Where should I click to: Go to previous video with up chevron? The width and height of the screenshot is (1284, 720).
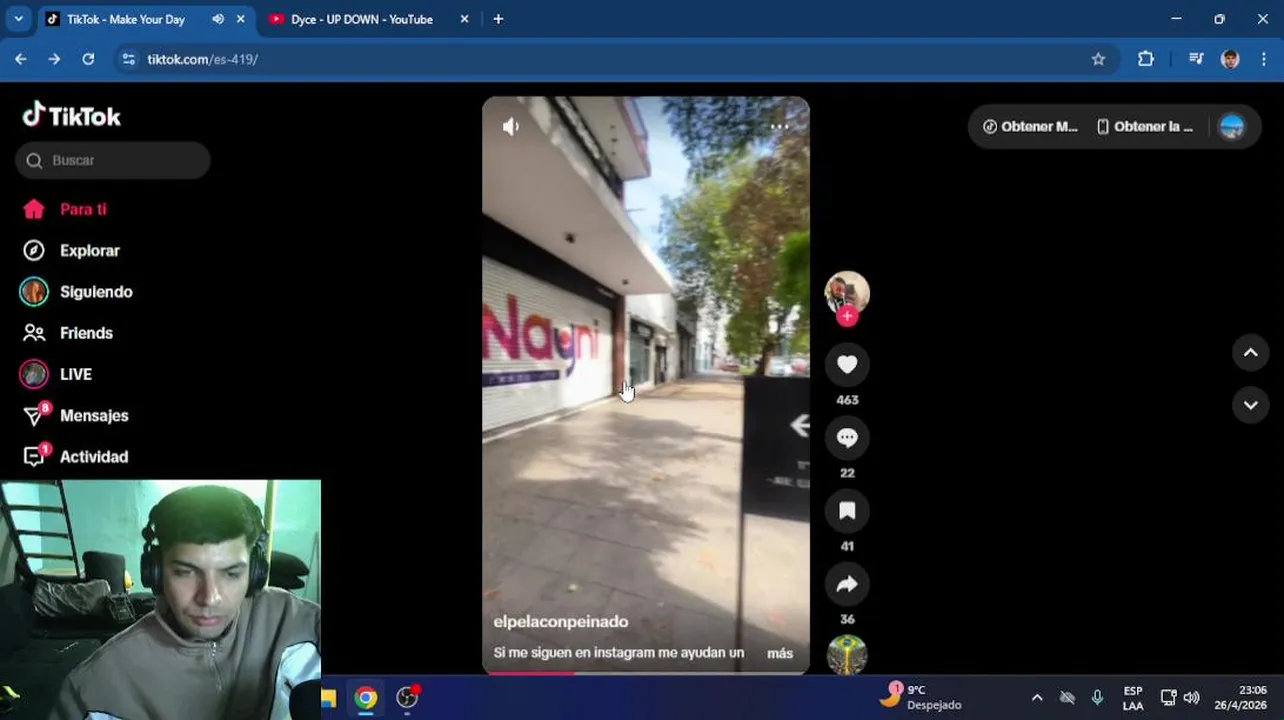pyautogui.click(x=1250, y=352)
